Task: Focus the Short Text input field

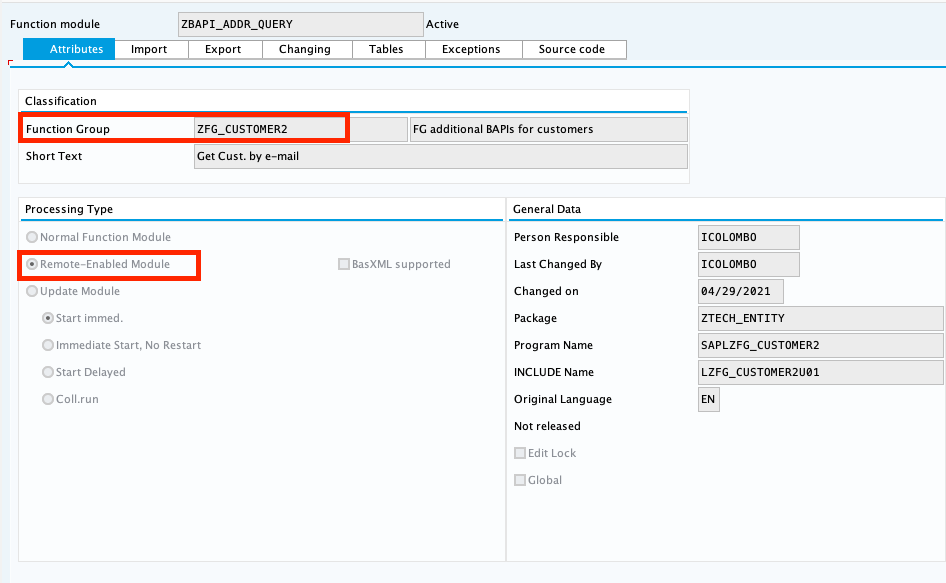Action: point(440,156)
